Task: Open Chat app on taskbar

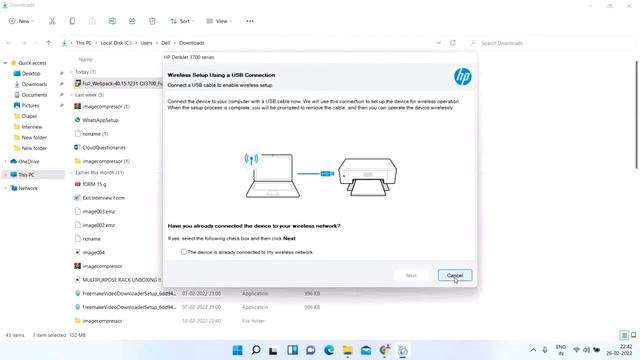Action: 311,350
